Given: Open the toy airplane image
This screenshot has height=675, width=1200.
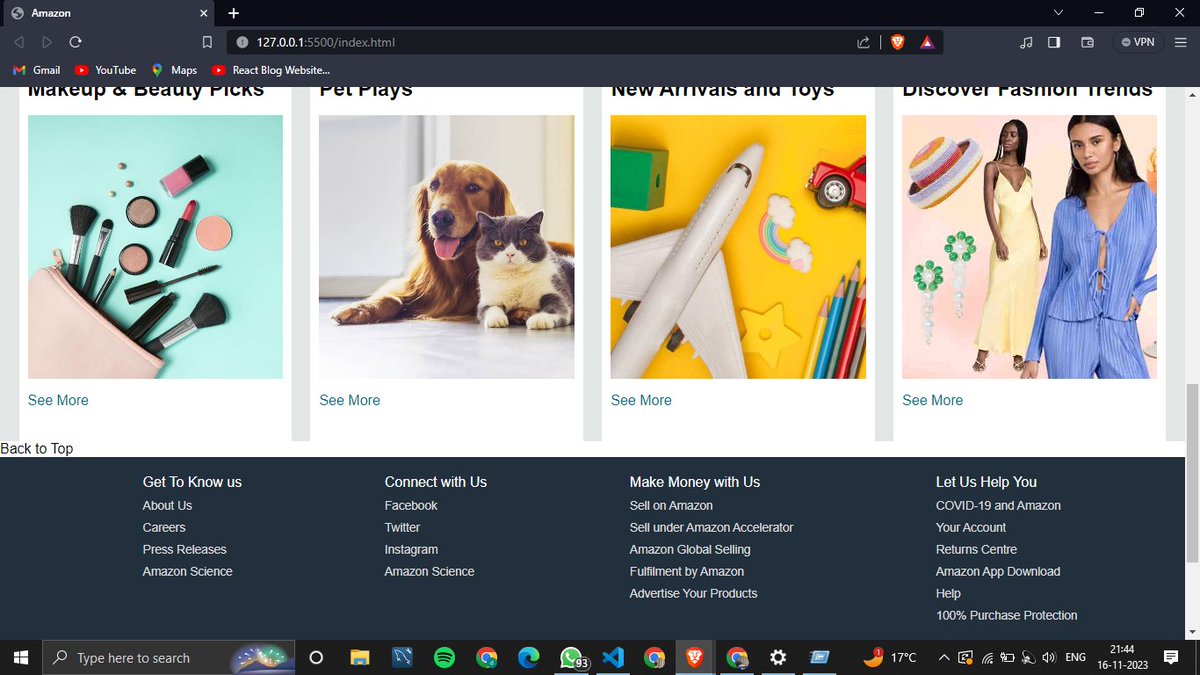Looking at the screenshot, I should (x=738, y=247).
